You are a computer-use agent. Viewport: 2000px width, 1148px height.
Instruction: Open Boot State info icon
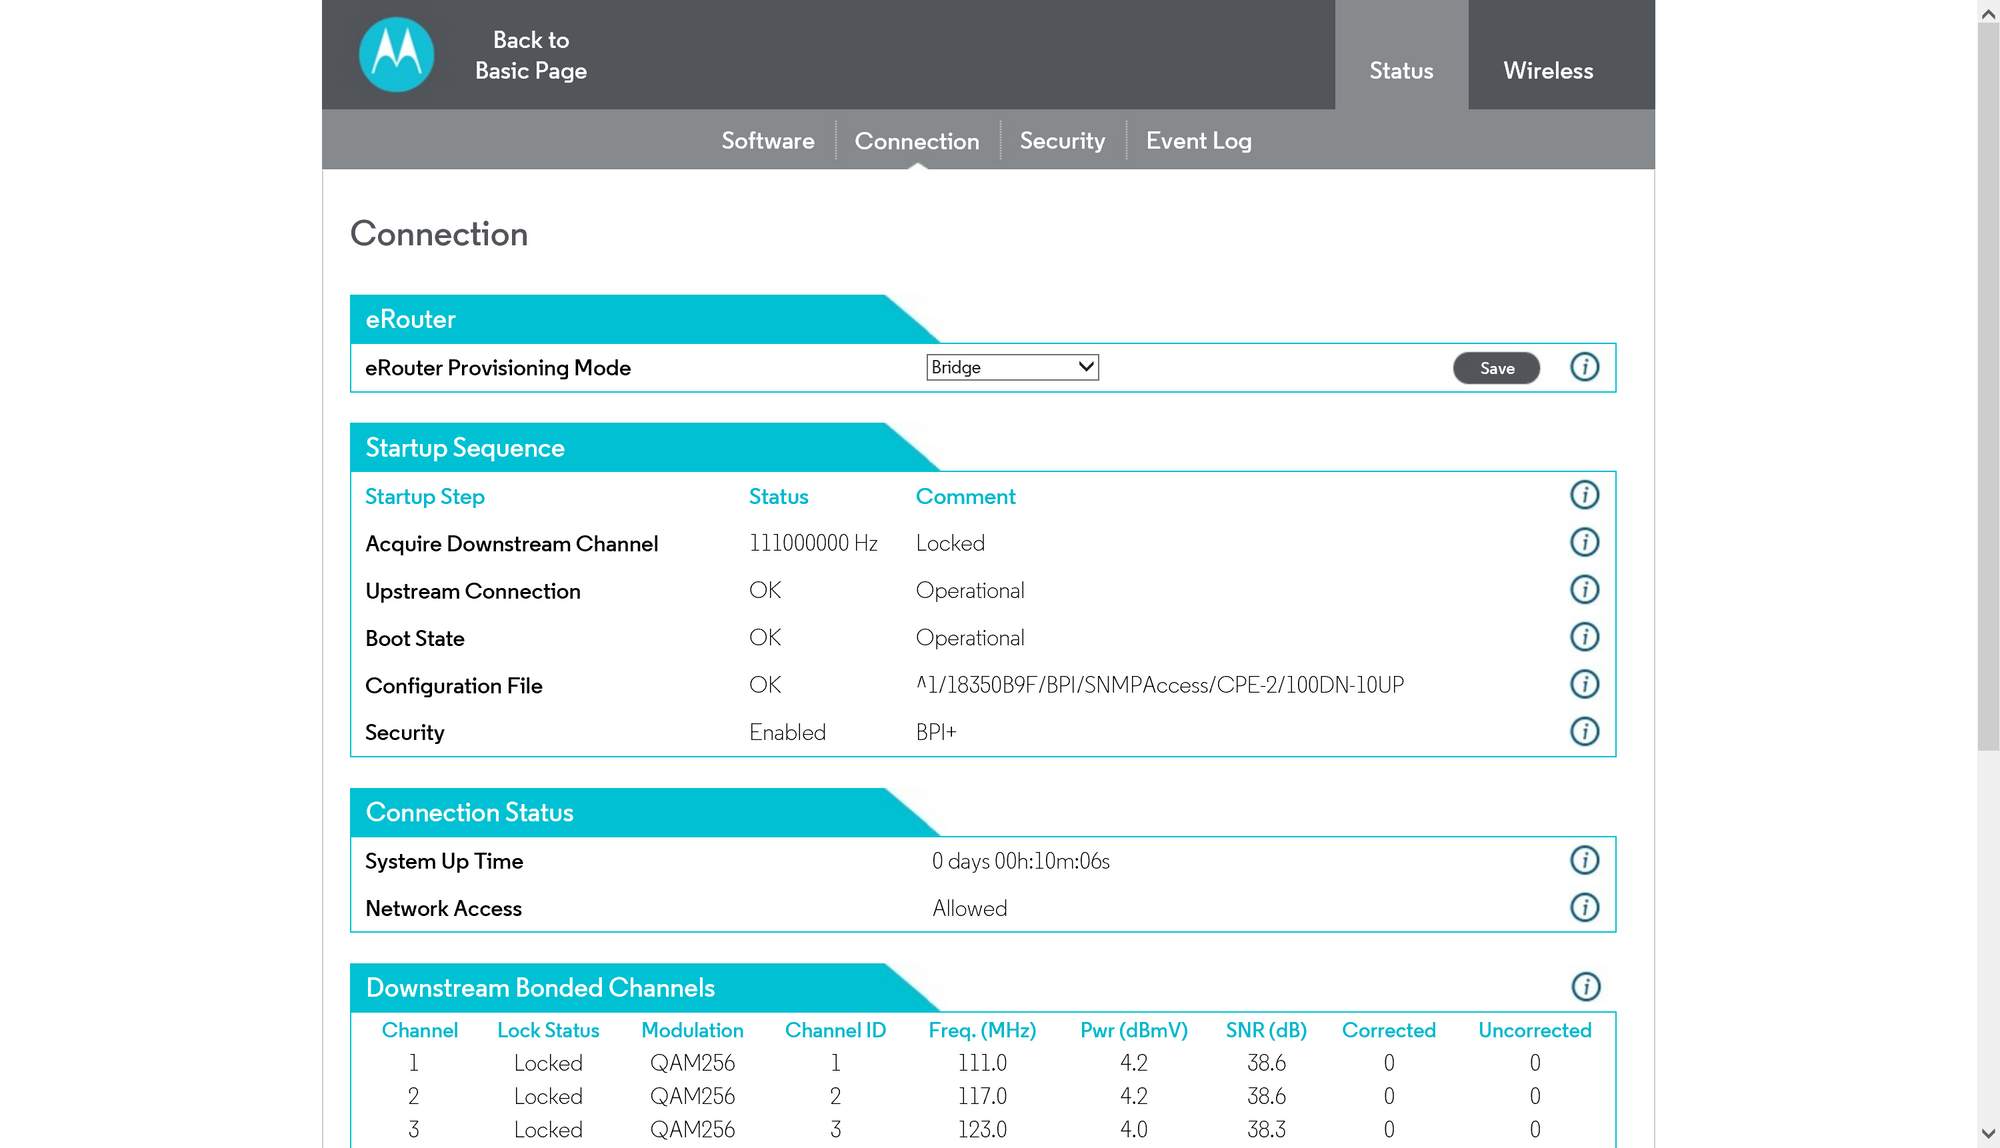coord(1584,637)
